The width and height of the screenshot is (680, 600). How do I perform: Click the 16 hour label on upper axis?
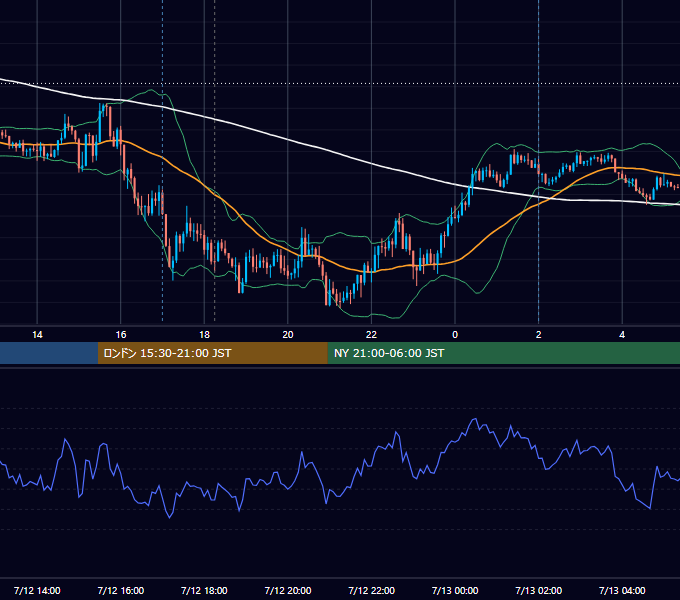point(121,335)
